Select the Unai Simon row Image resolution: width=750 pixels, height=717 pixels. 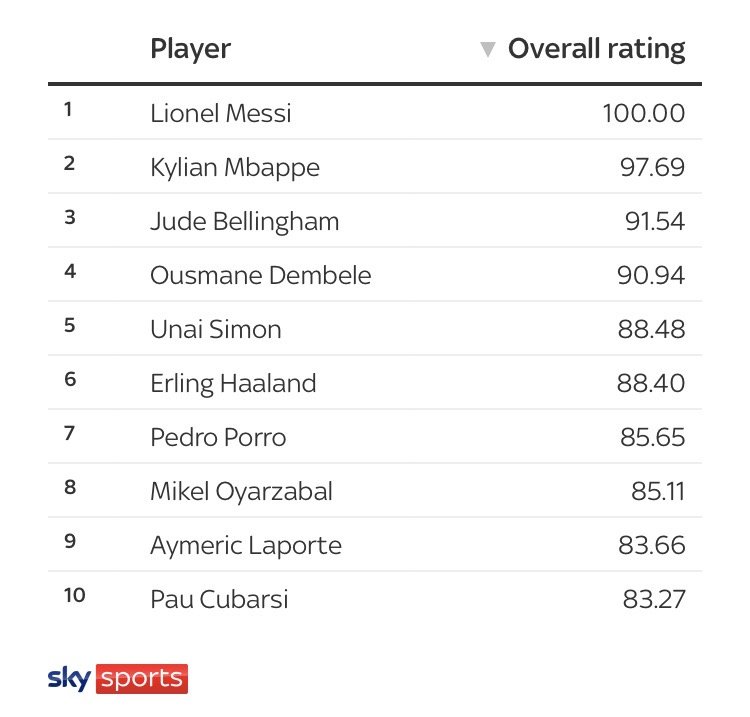[375, 329]
